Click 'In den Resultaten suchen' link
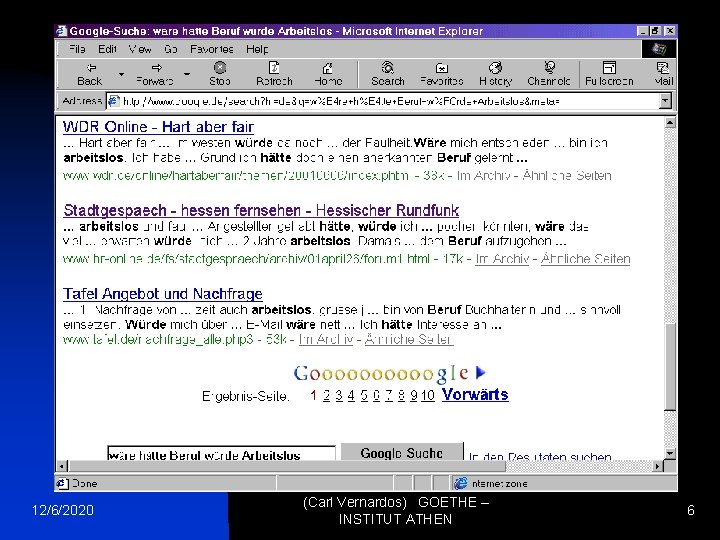The image size is (720, 540). click(540, 456)
